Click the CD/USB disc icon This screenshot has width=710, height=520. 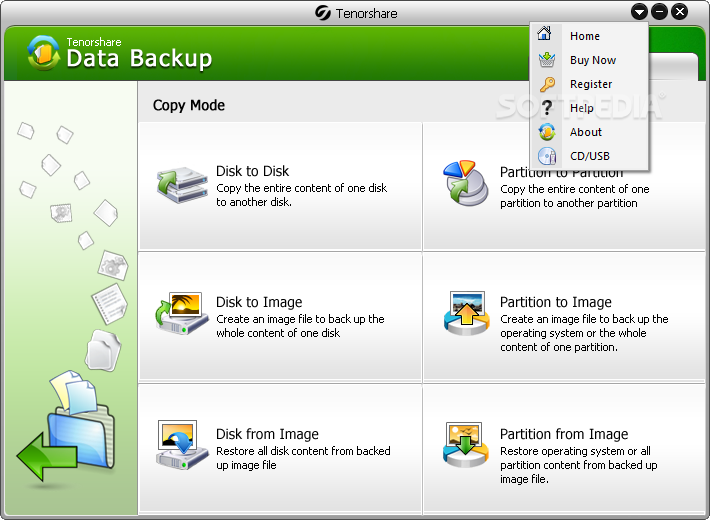pos(547,156)
